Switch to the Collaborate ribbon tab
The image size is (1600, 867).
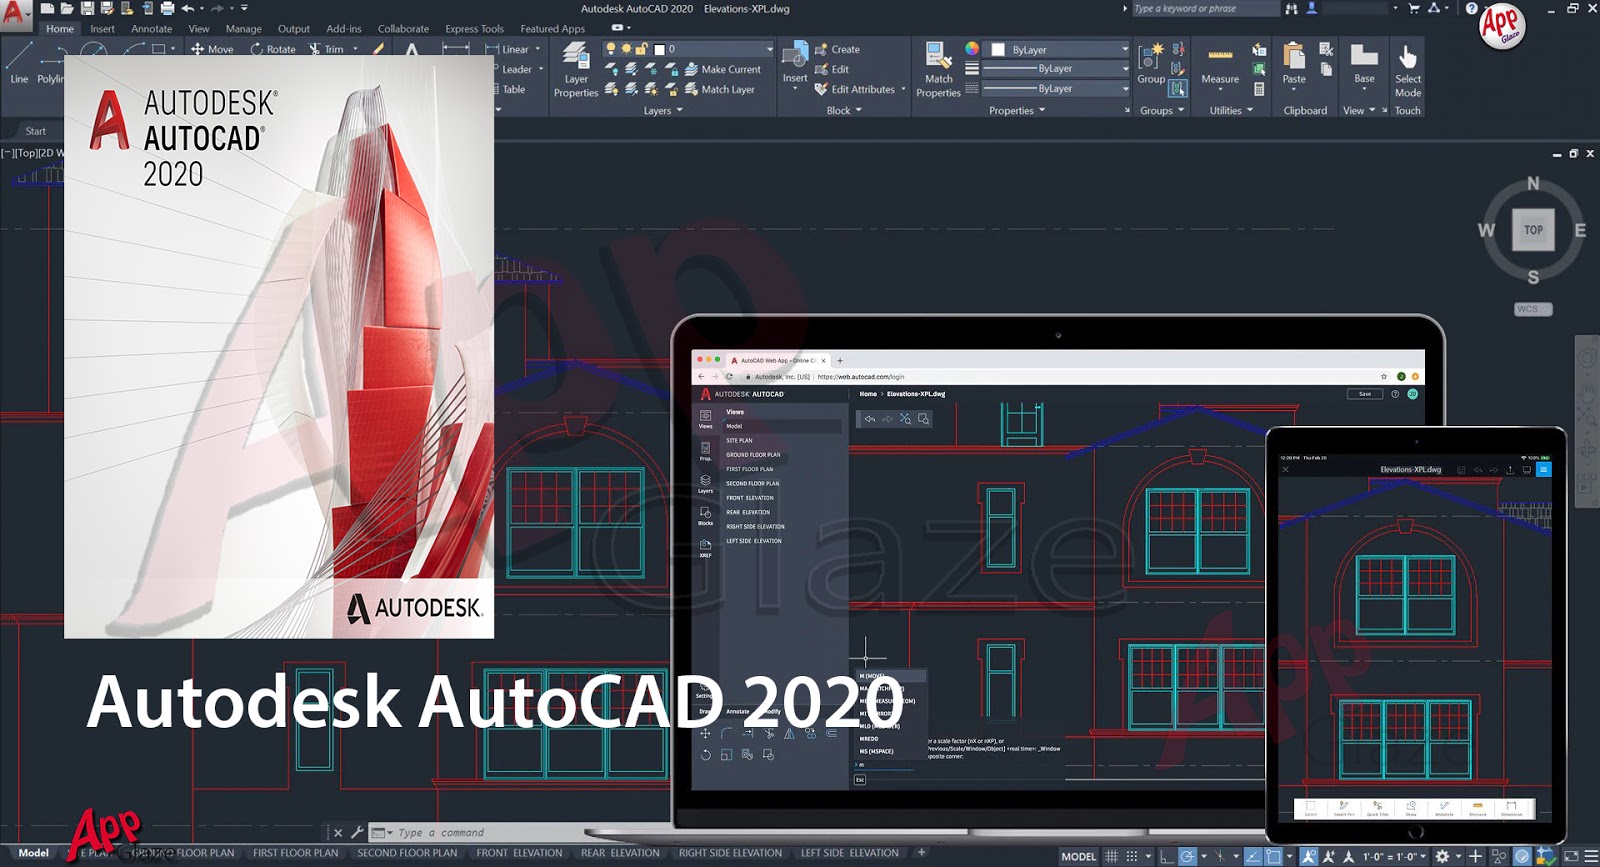(403, 29)
